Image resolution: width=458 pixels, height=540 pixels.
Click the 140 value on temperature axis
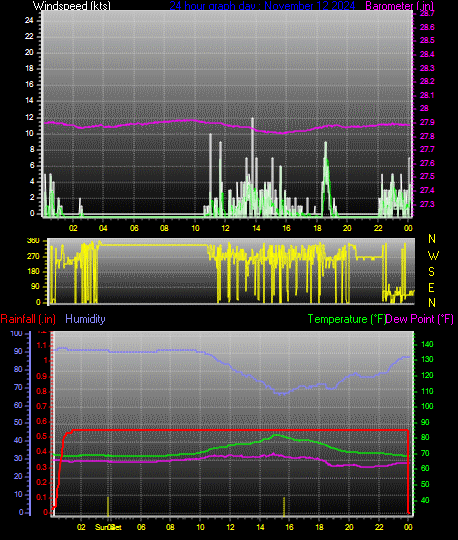click(x=427, y=344)
